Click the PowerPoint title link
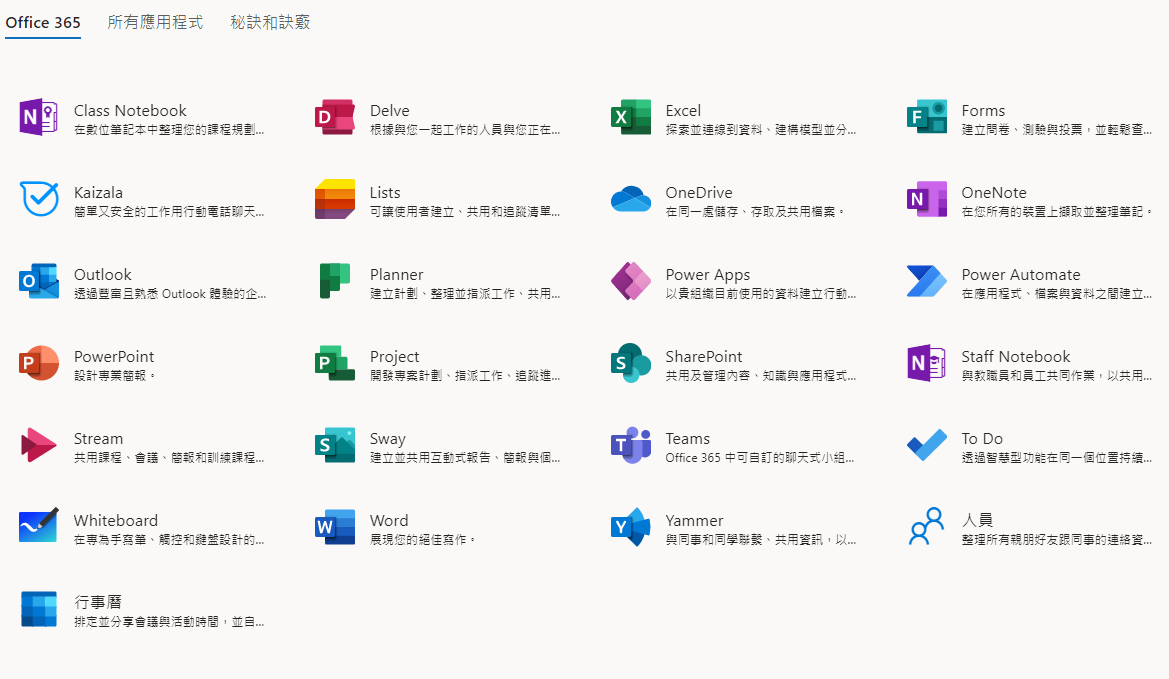Viewport: 1169px width, 679px height. pos(114,356)
